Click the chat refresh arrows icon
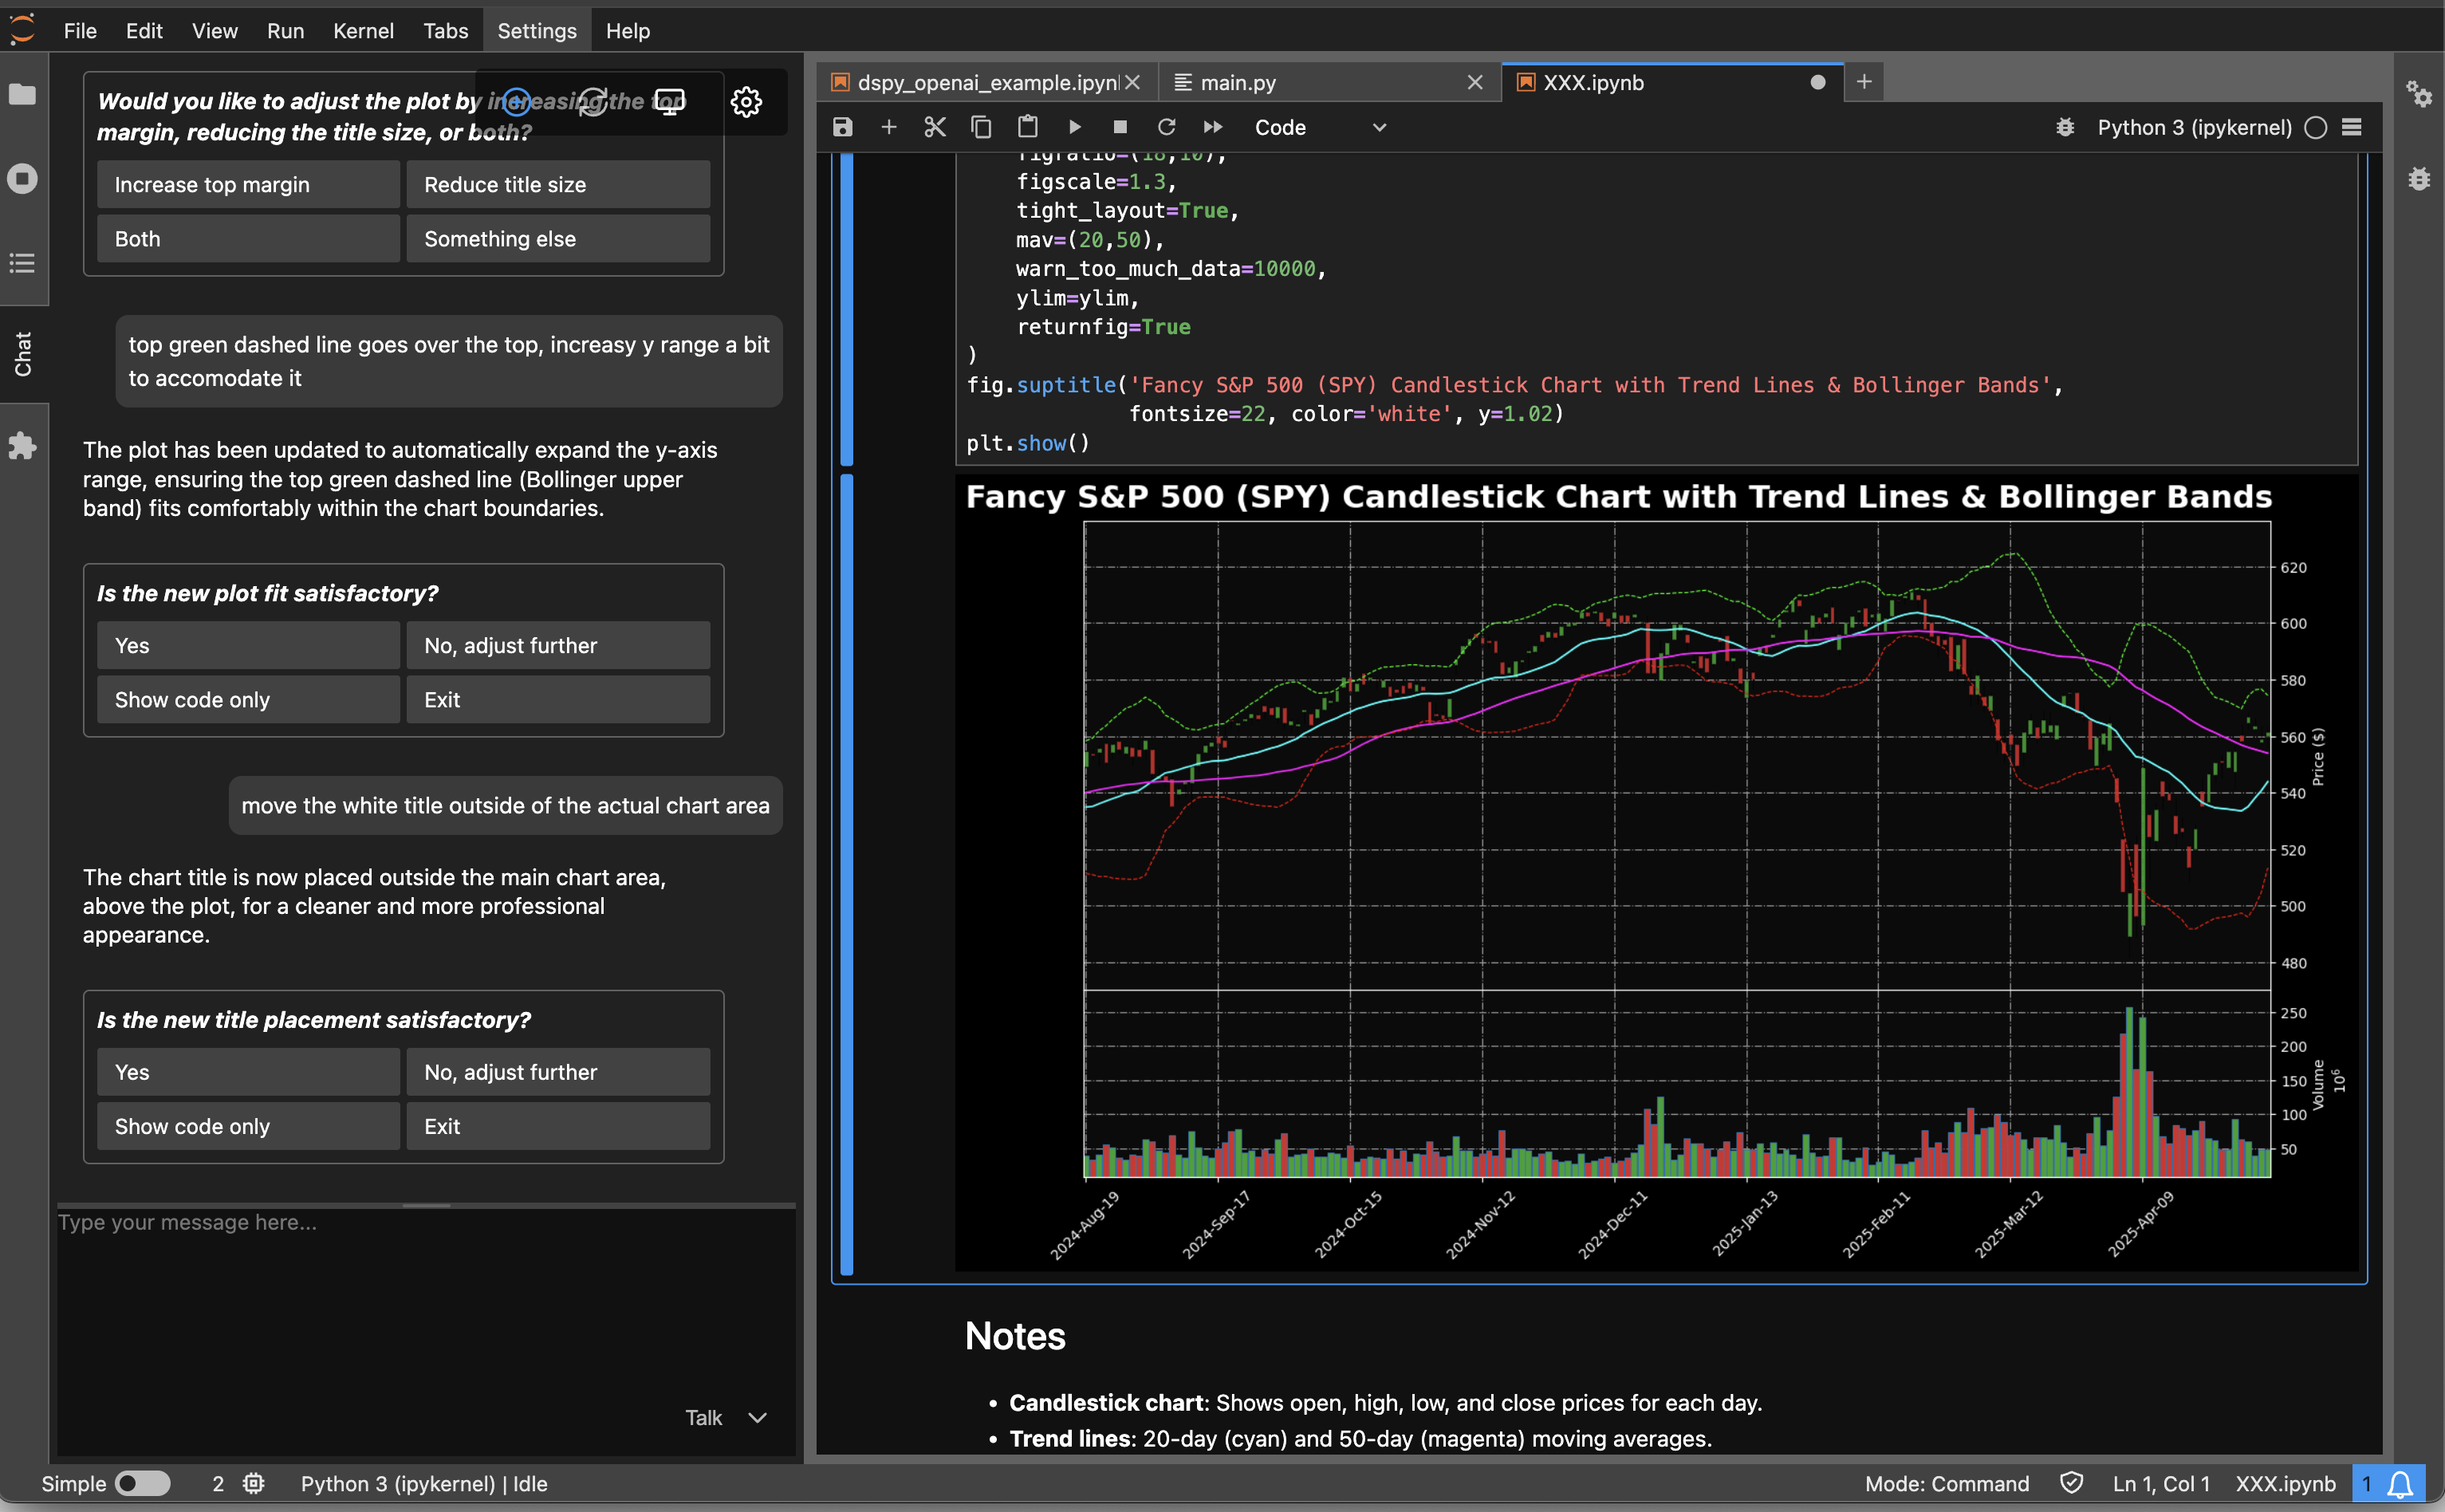2445x1512 pixels. point(593,101)
